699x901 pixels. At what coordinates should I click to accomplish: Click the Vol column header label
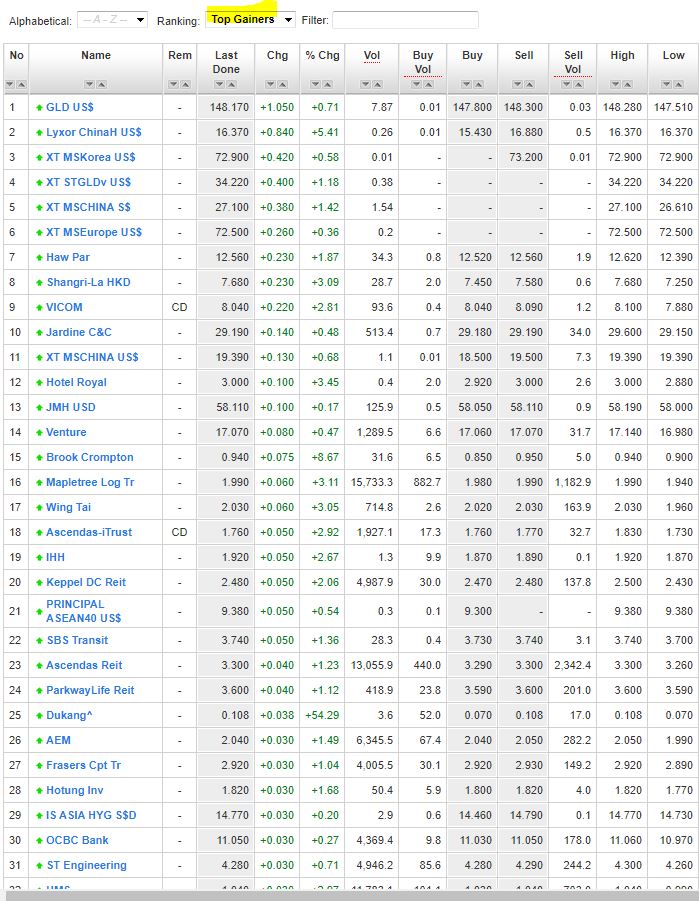click(x=372, y=56)
